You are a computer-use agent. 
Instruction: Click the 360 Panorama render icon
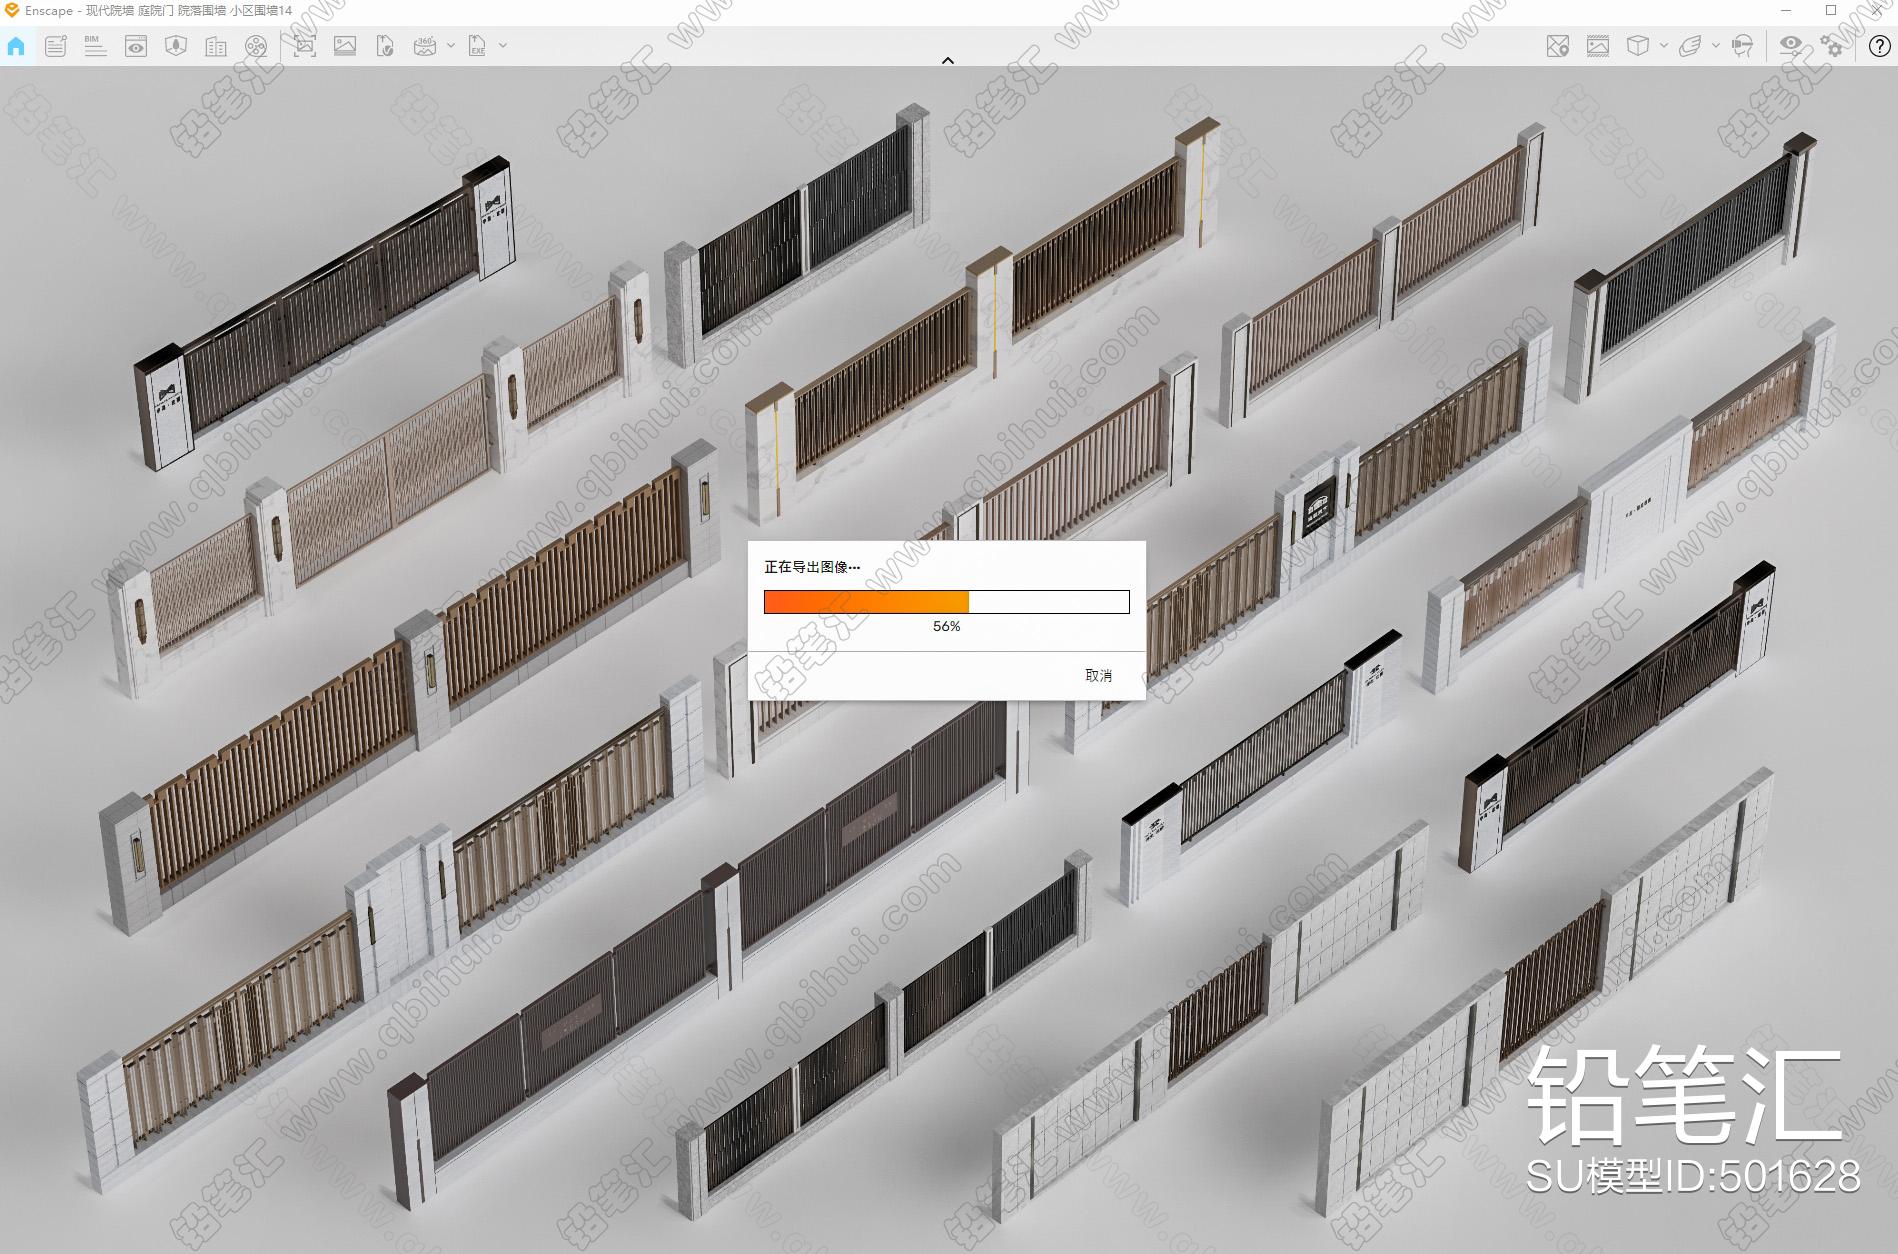[x=425, y=46]
